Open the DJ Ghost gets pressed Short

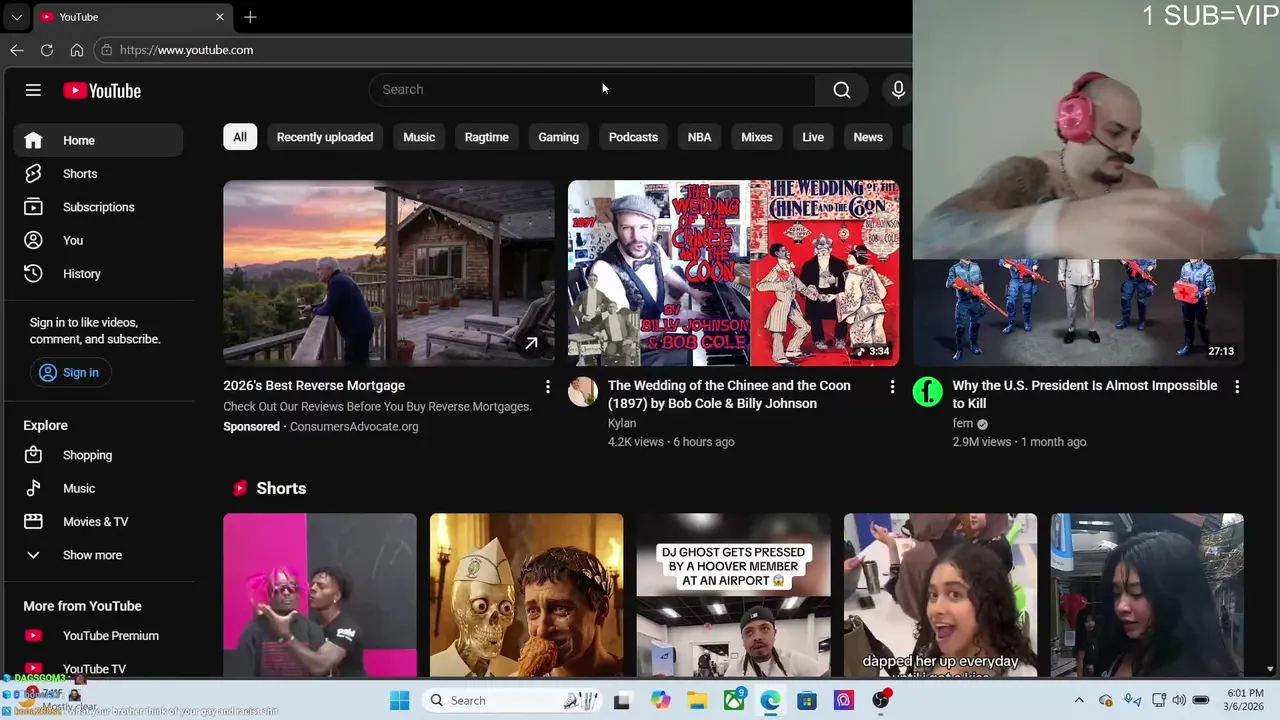point(733,596)
